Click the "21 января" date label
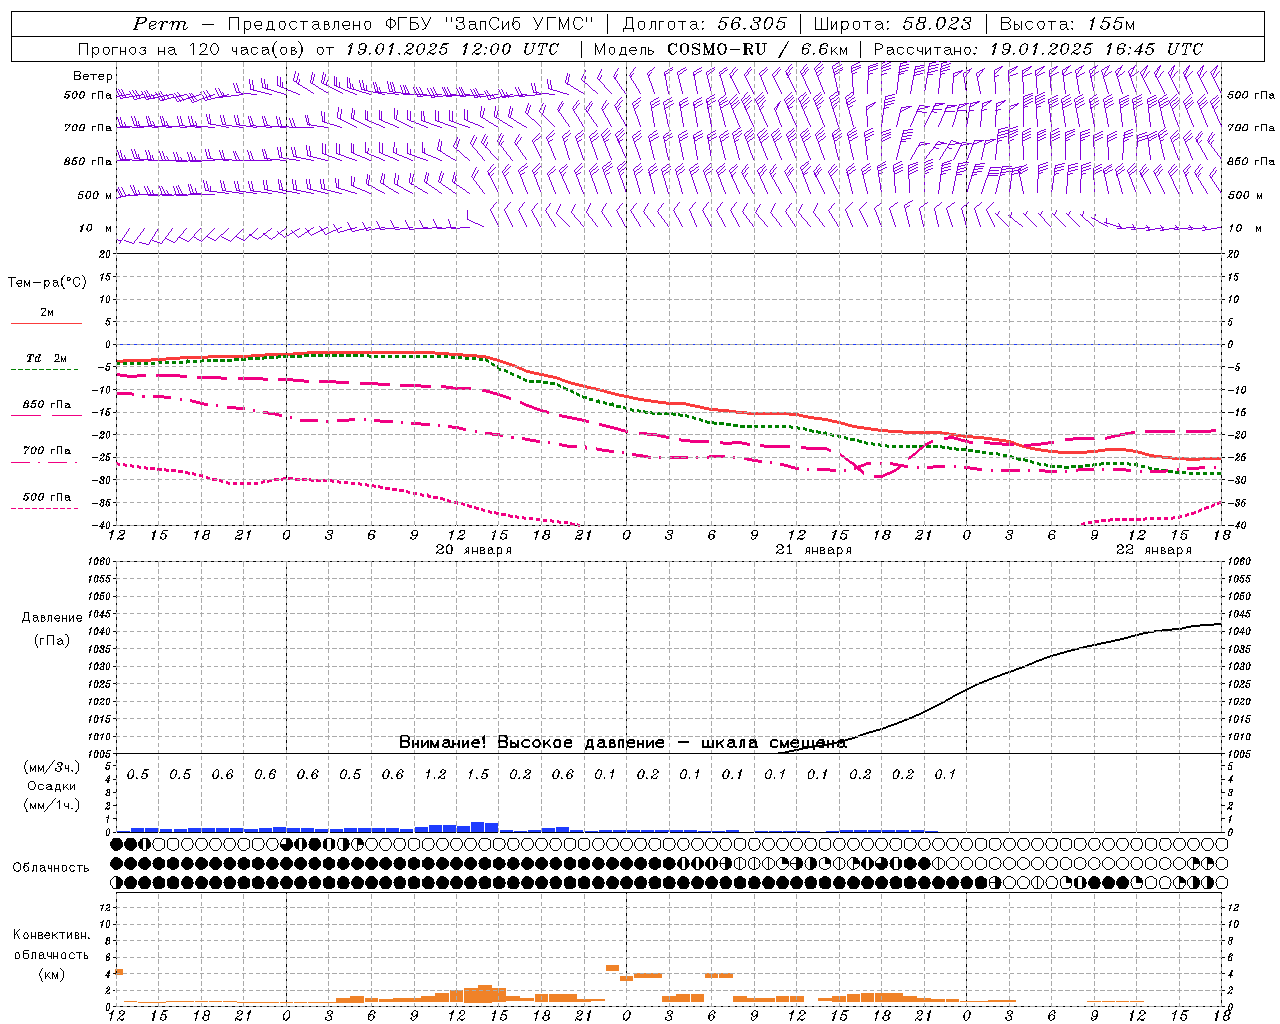Image resolution: width=1280 pixels, height=1024 pixels. pyautogui.click(x=813, y=550)
